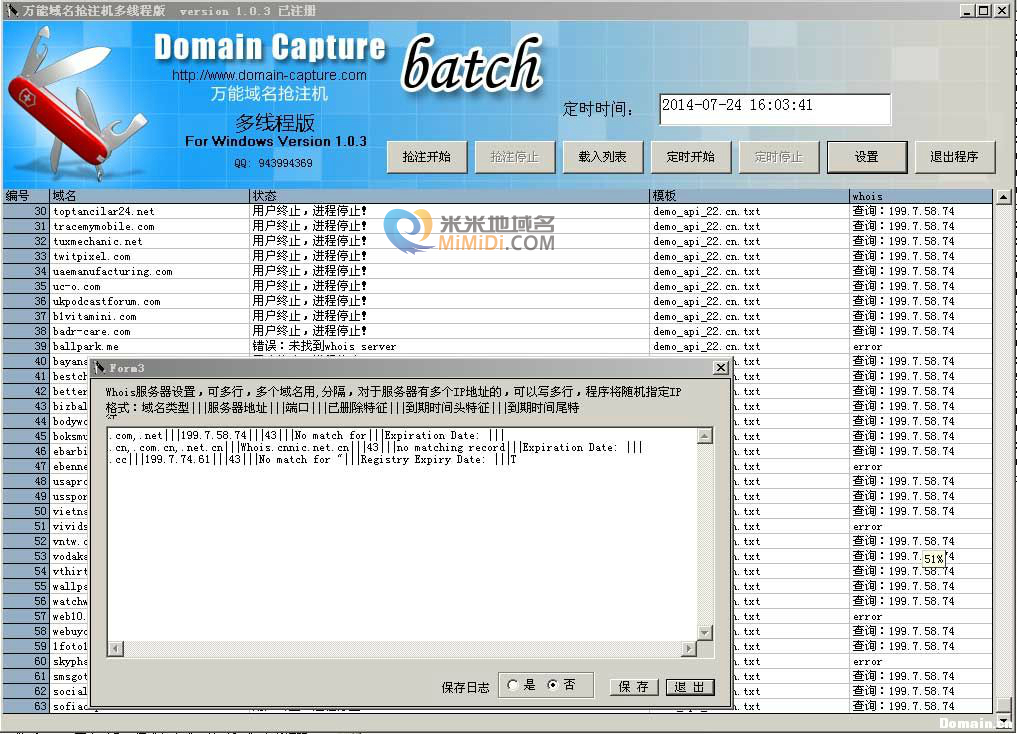
Task: Click the 51% tooltip indicator
Action: point(934,559)
